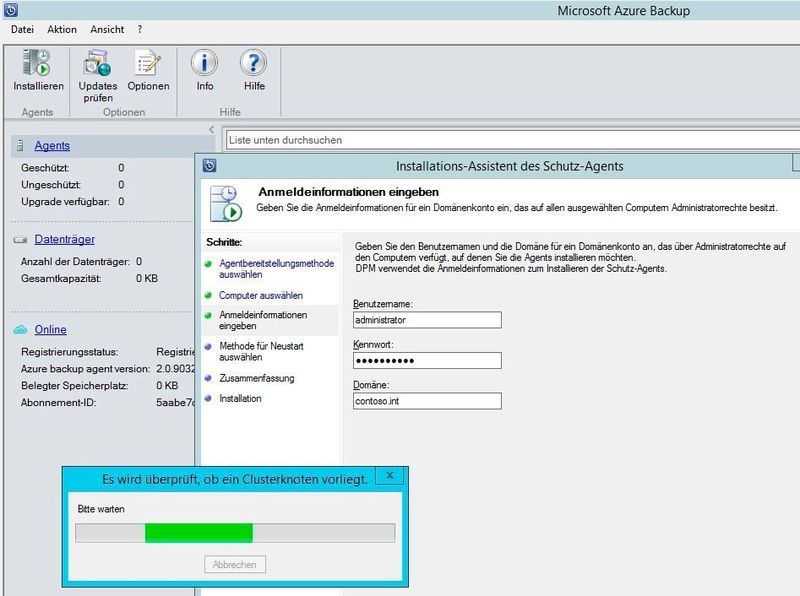The width and height of the screenshot is (800, 596).
Task: Click the Ungeschützt label
Action: pos(51,185)
